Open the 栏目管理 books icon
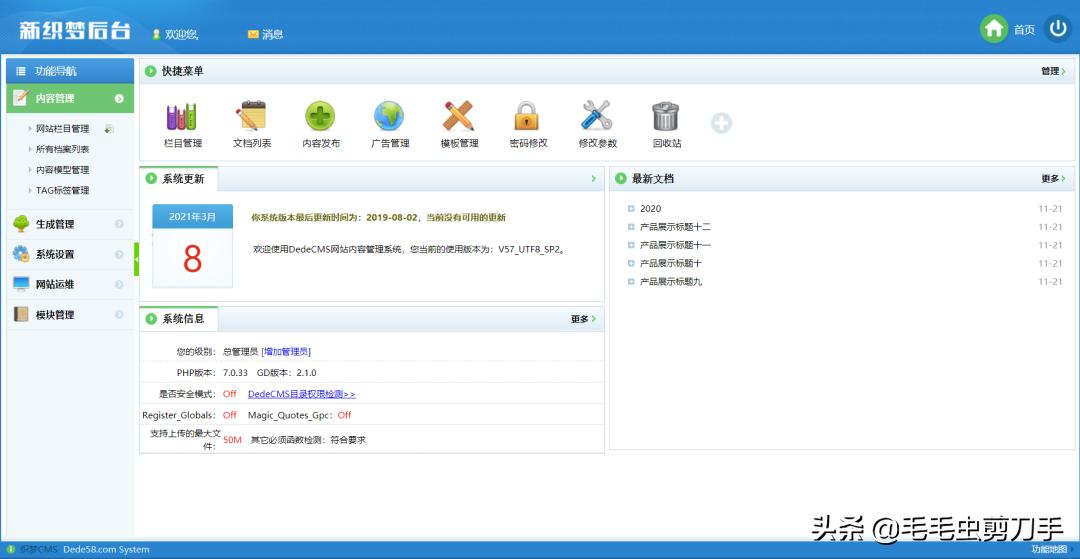 click(x=182, y=118)
